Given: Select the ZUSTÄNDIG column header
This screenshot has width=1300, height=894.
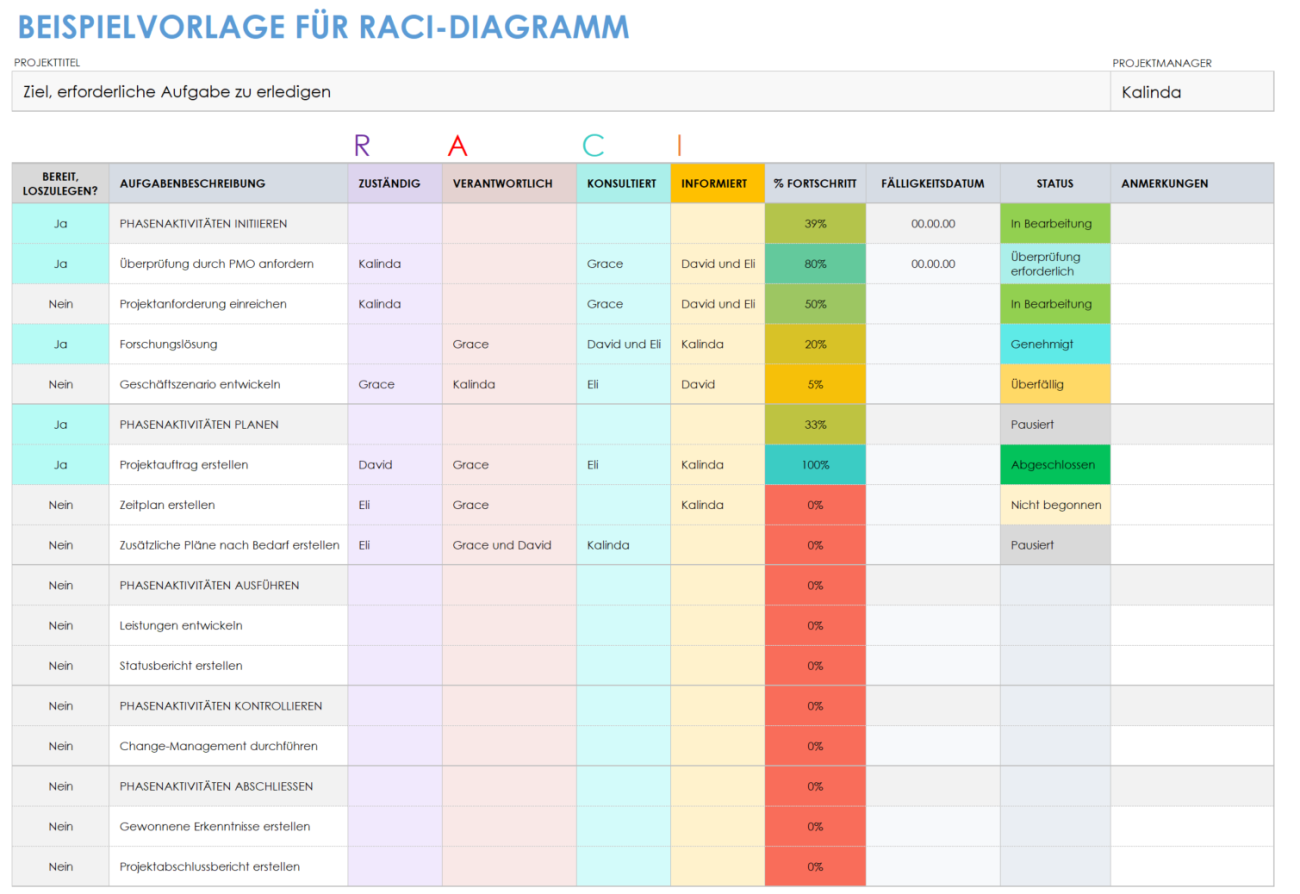Looking at the screenshot, I should tap(393, 183).
